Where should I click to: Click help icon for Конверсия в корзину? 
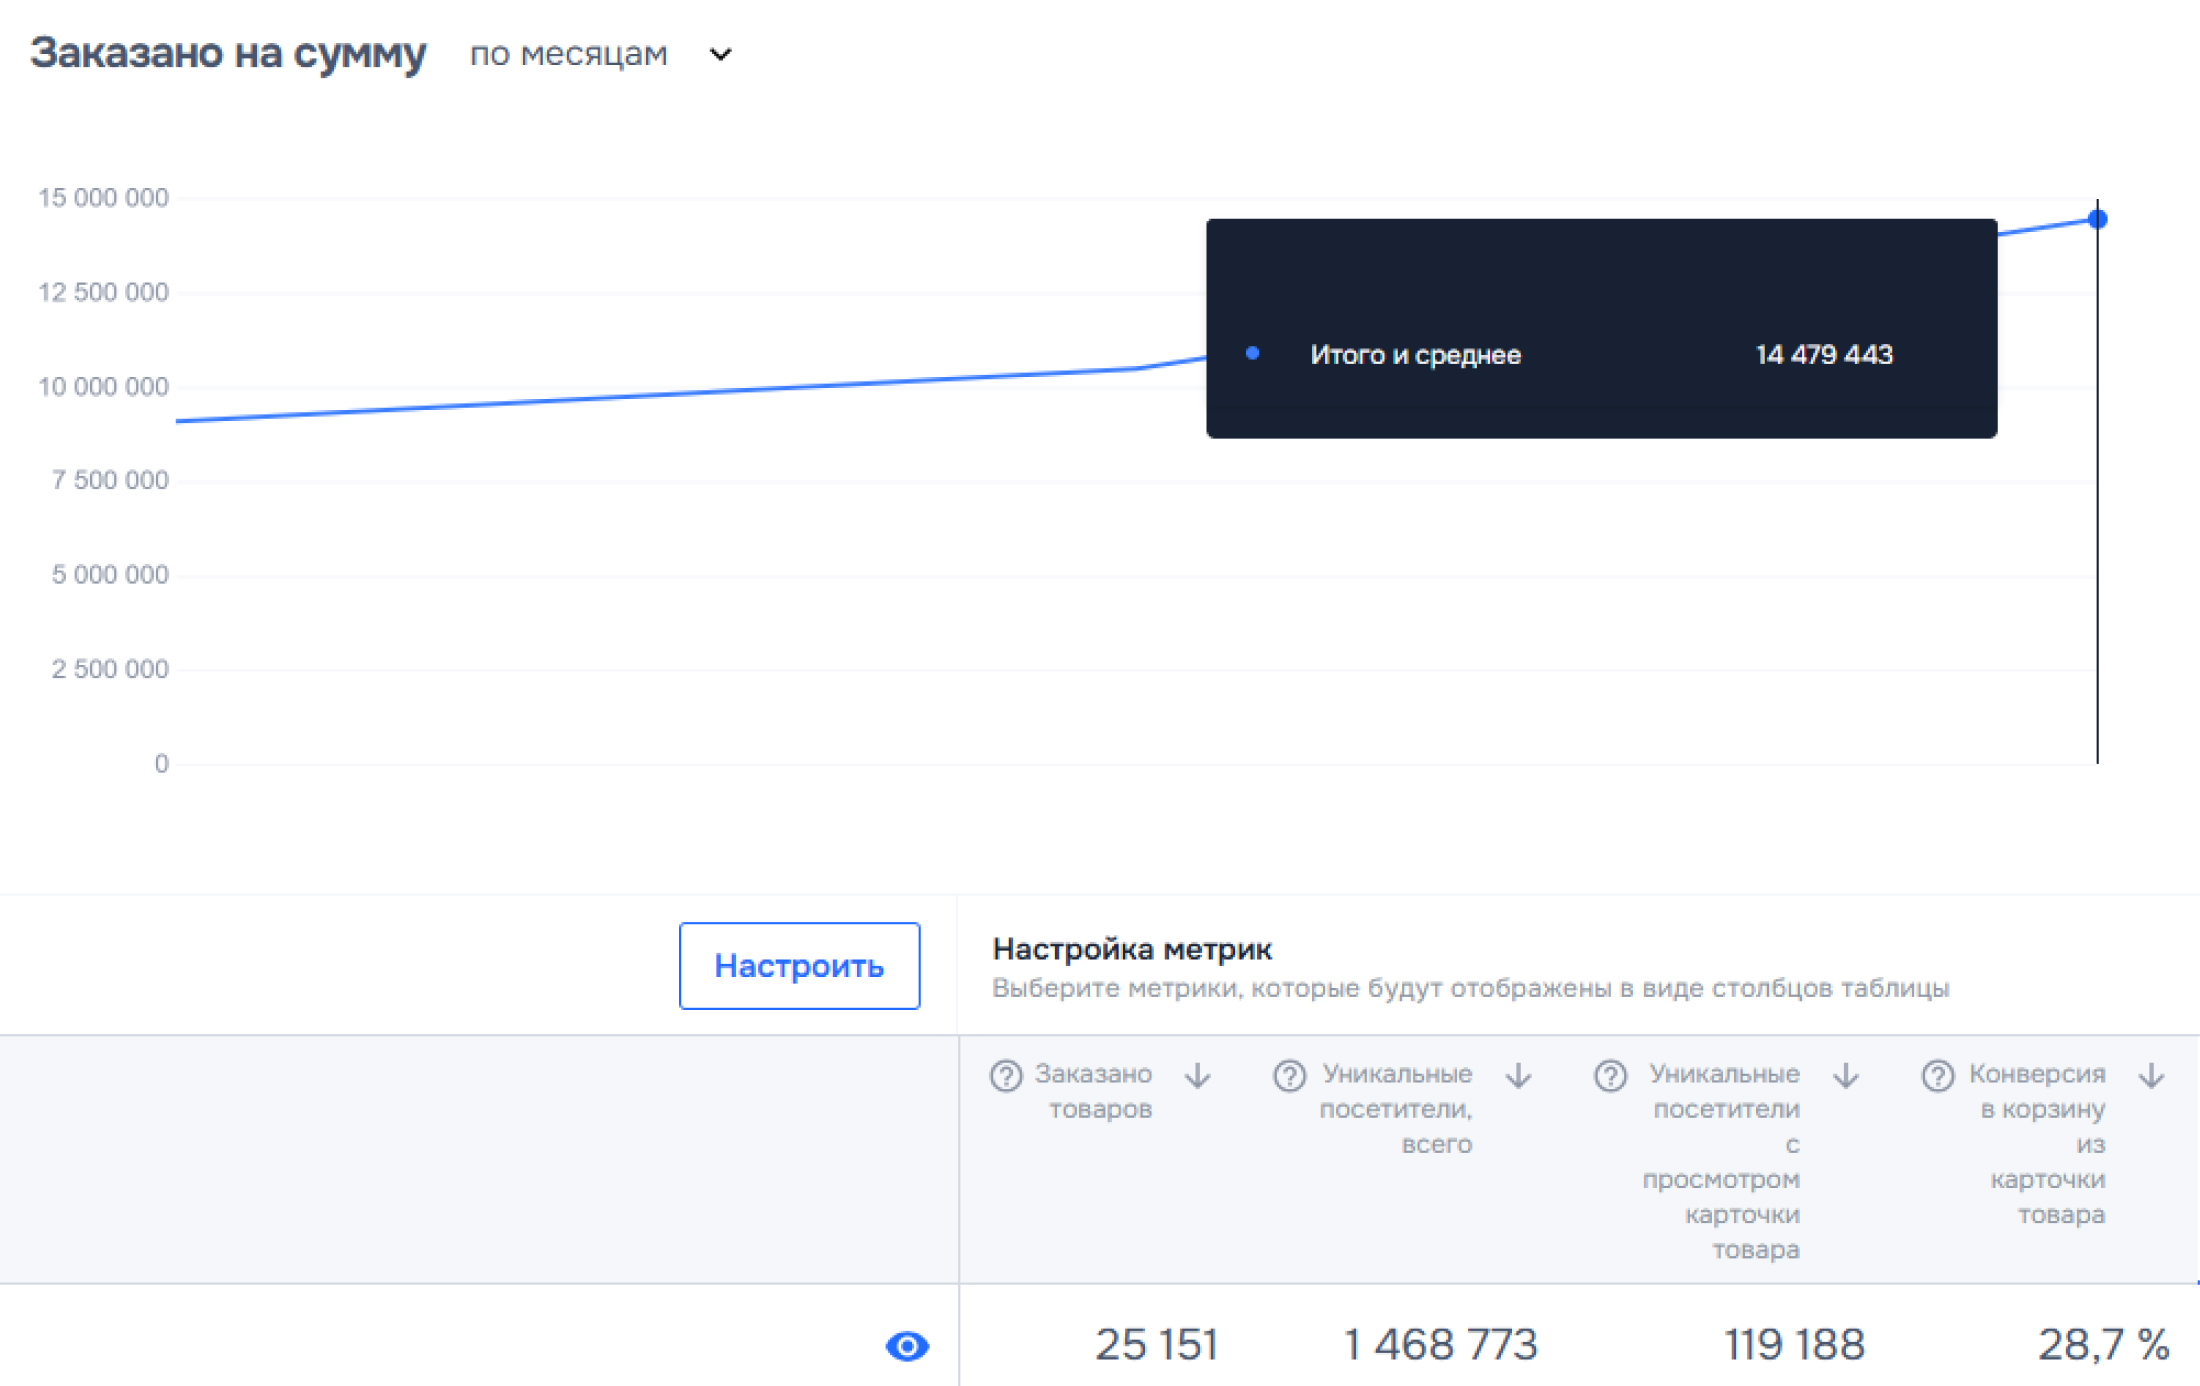tap(1937, 1076)
